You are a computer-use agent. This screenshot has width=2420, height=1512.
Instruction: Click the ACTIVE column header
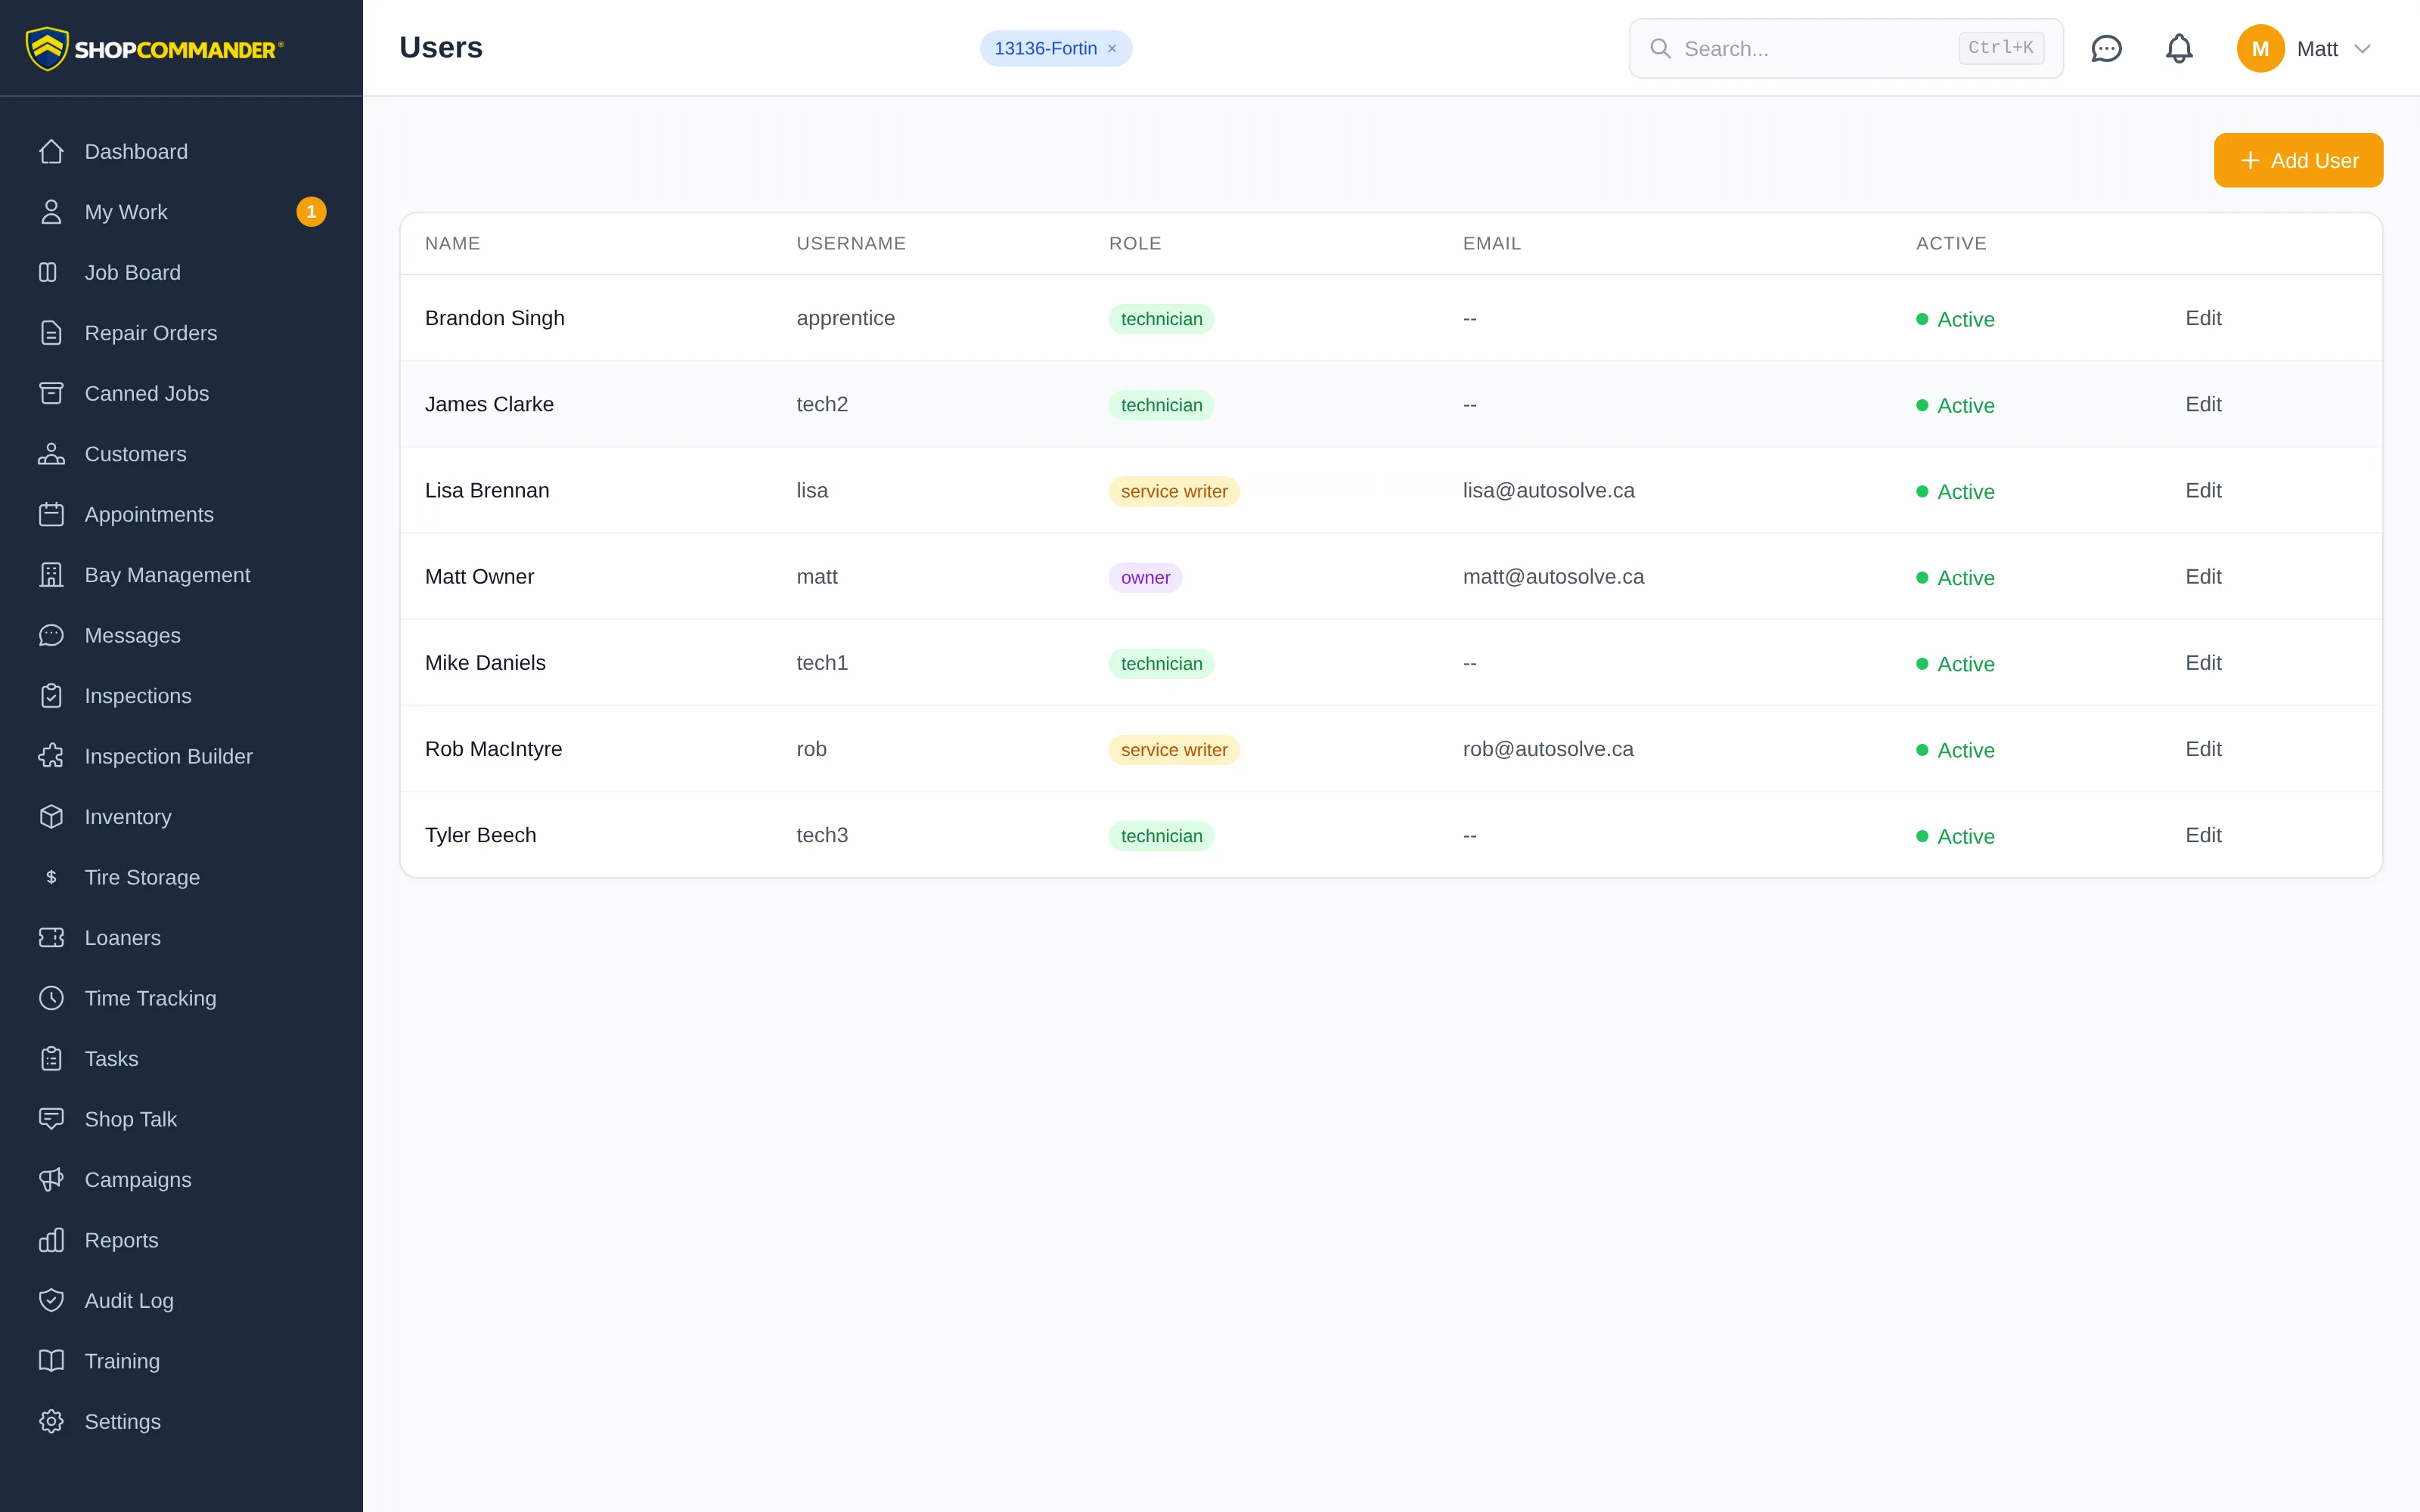1951,243
